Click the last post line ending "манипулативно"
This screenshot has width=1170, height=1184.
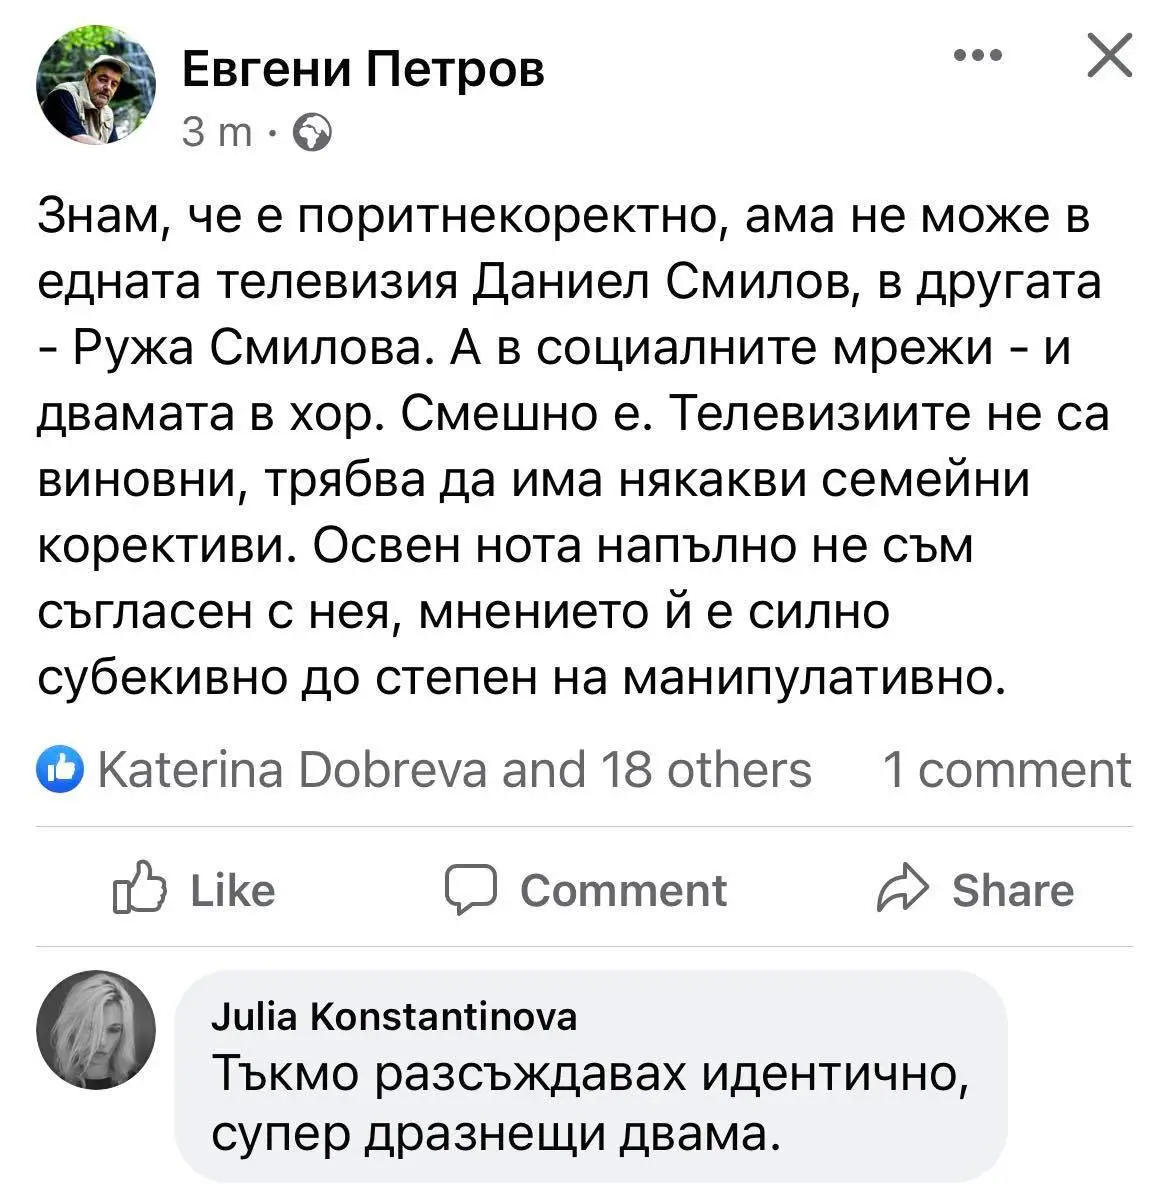coord(520,679)
